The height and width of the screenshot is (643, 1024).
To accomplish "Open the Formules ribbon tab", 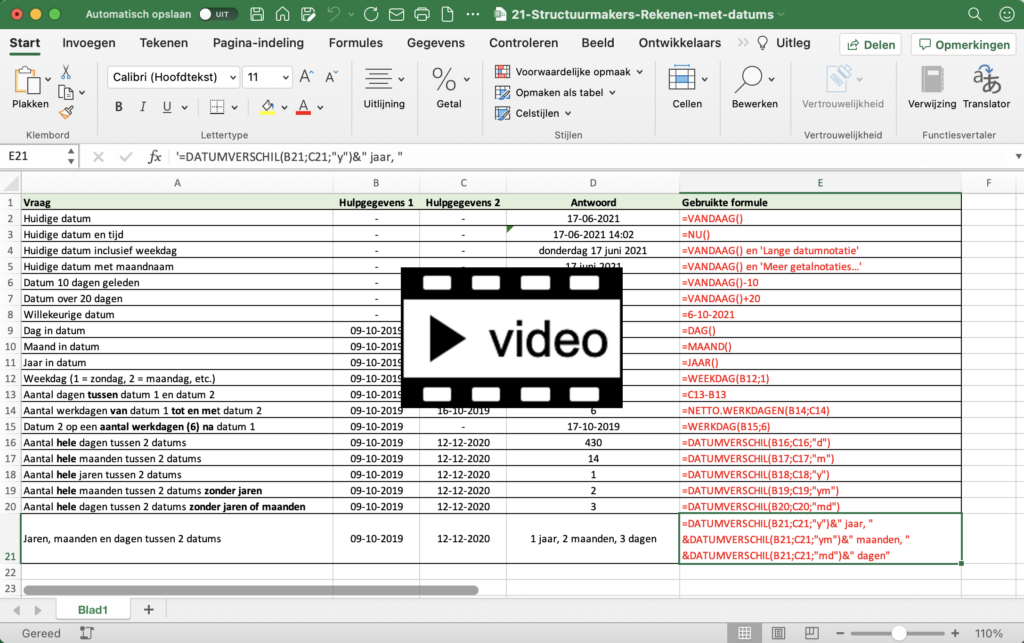I will pyautogui.click(x=355, y=43).
